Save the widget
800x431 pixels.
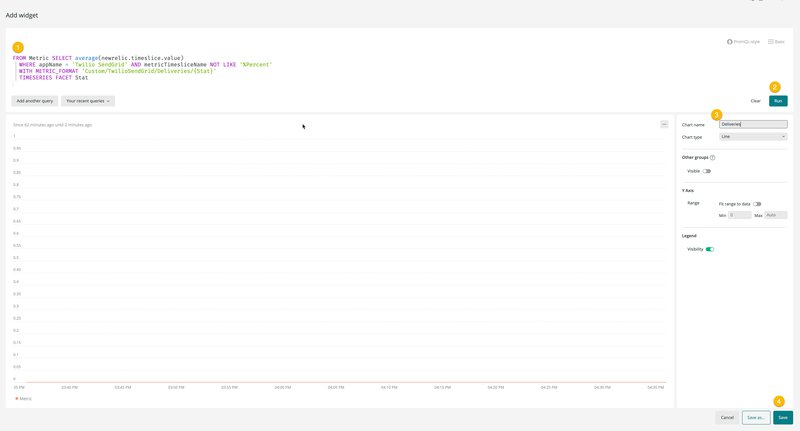783,418
